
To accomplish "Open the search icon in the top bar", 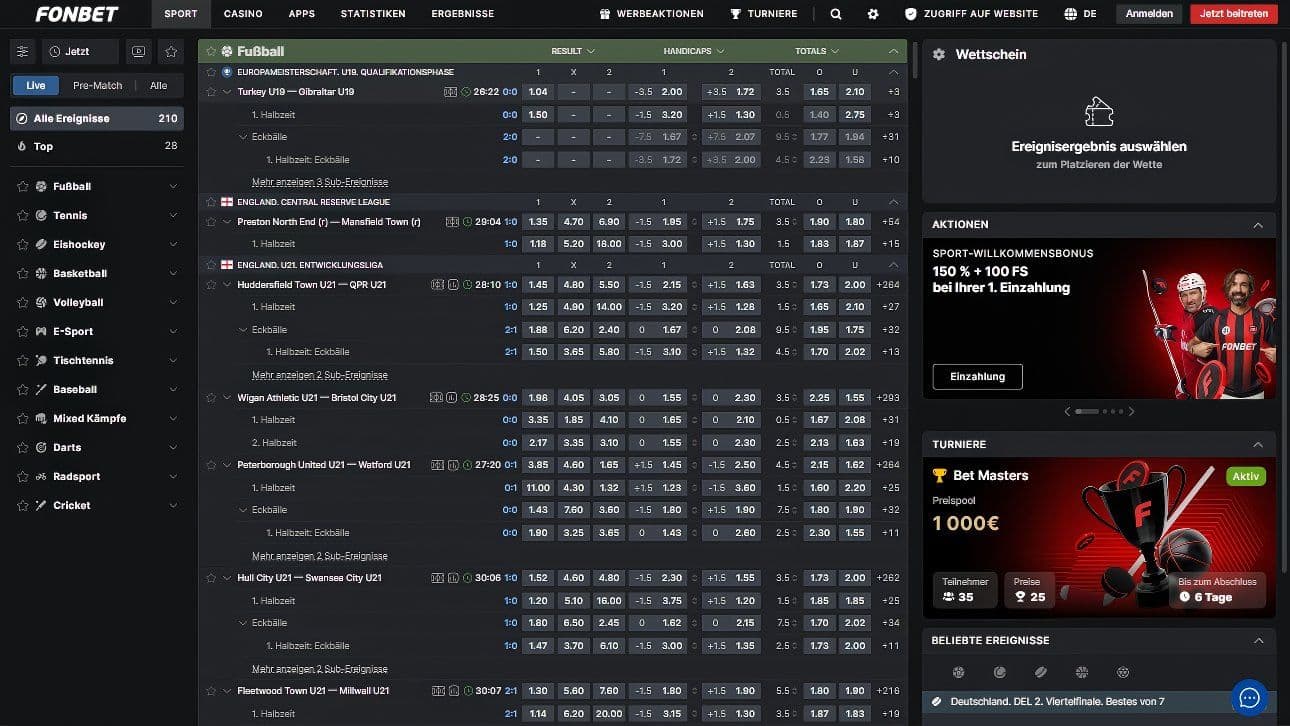I will tap(836, 14).
